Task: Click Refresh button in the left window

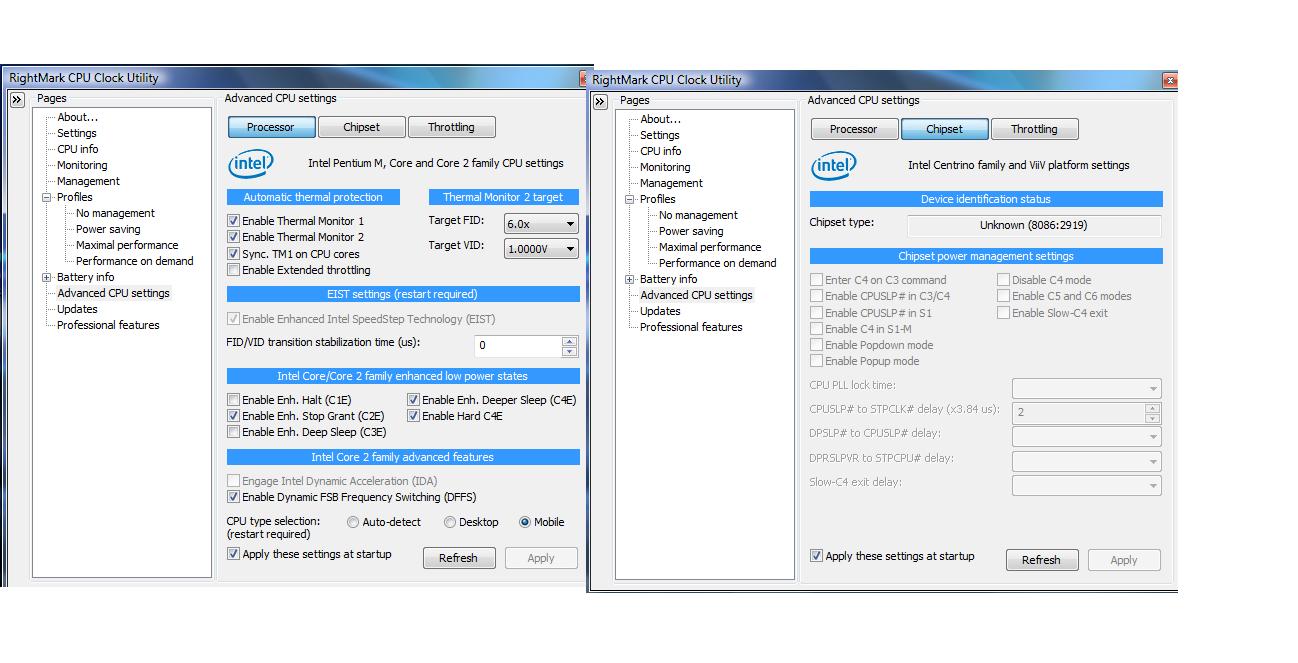Action: pos(458,558)
